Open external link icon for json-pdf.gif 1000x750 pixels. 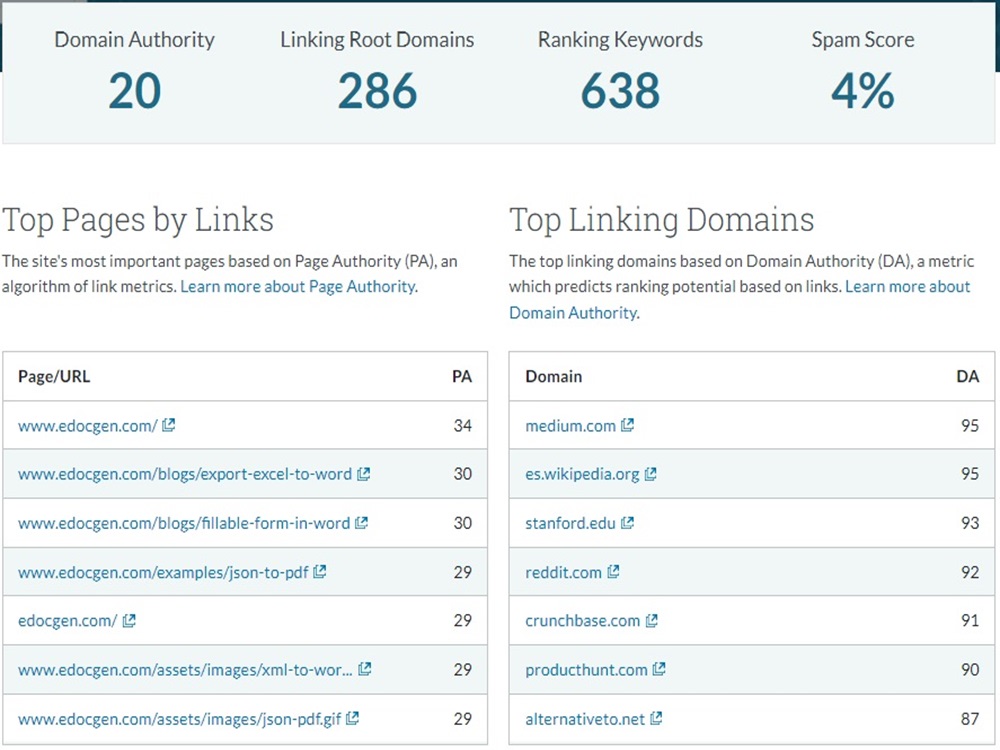tap(353, 719)
